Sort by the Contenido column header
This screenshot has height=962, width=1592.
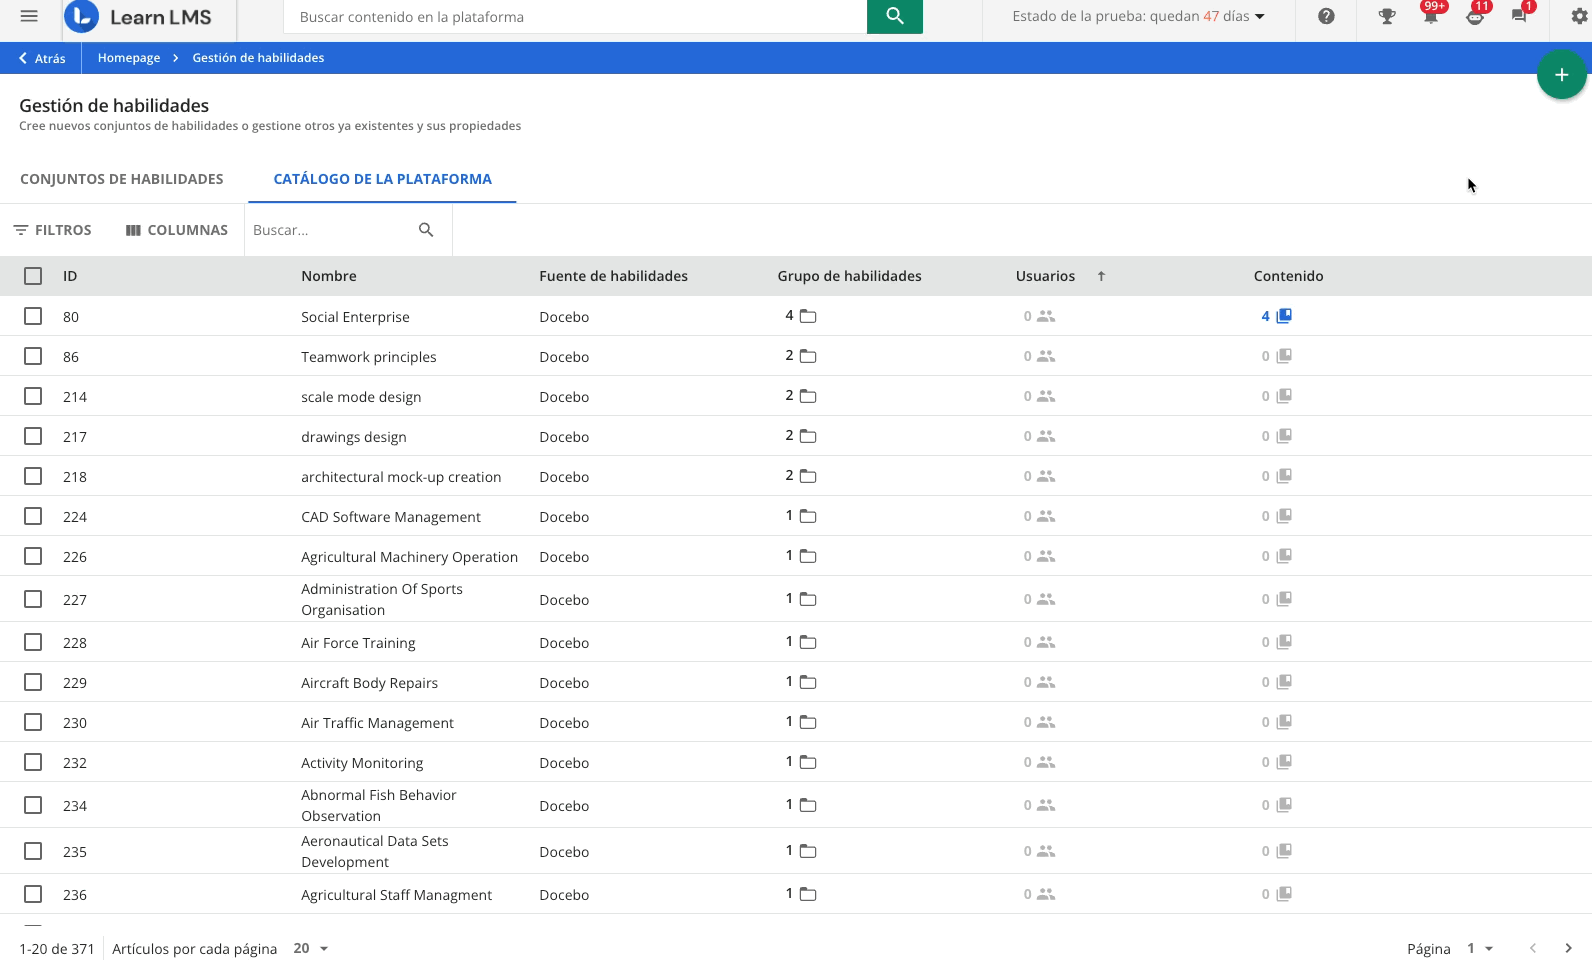(x=1288, y=276)
